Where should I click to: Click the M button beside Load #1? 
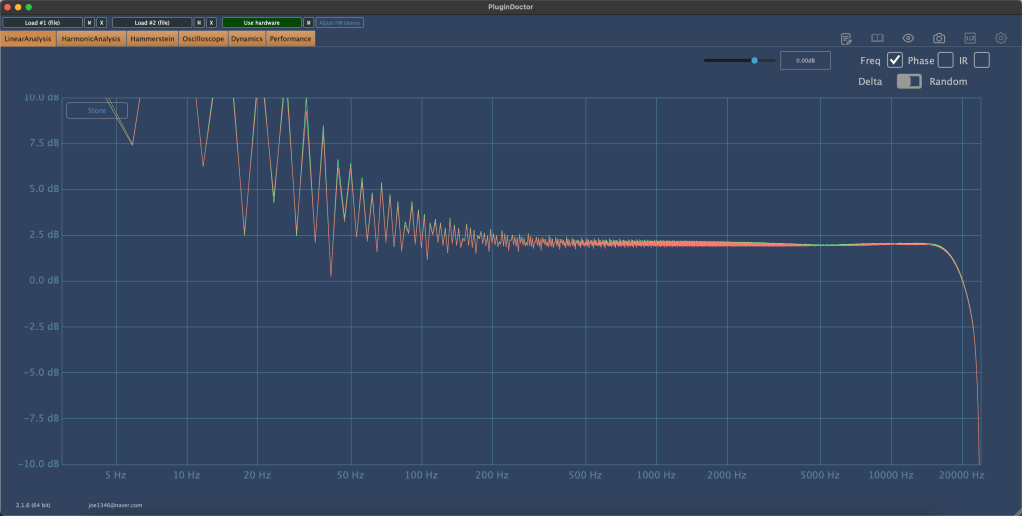point(89,22)
